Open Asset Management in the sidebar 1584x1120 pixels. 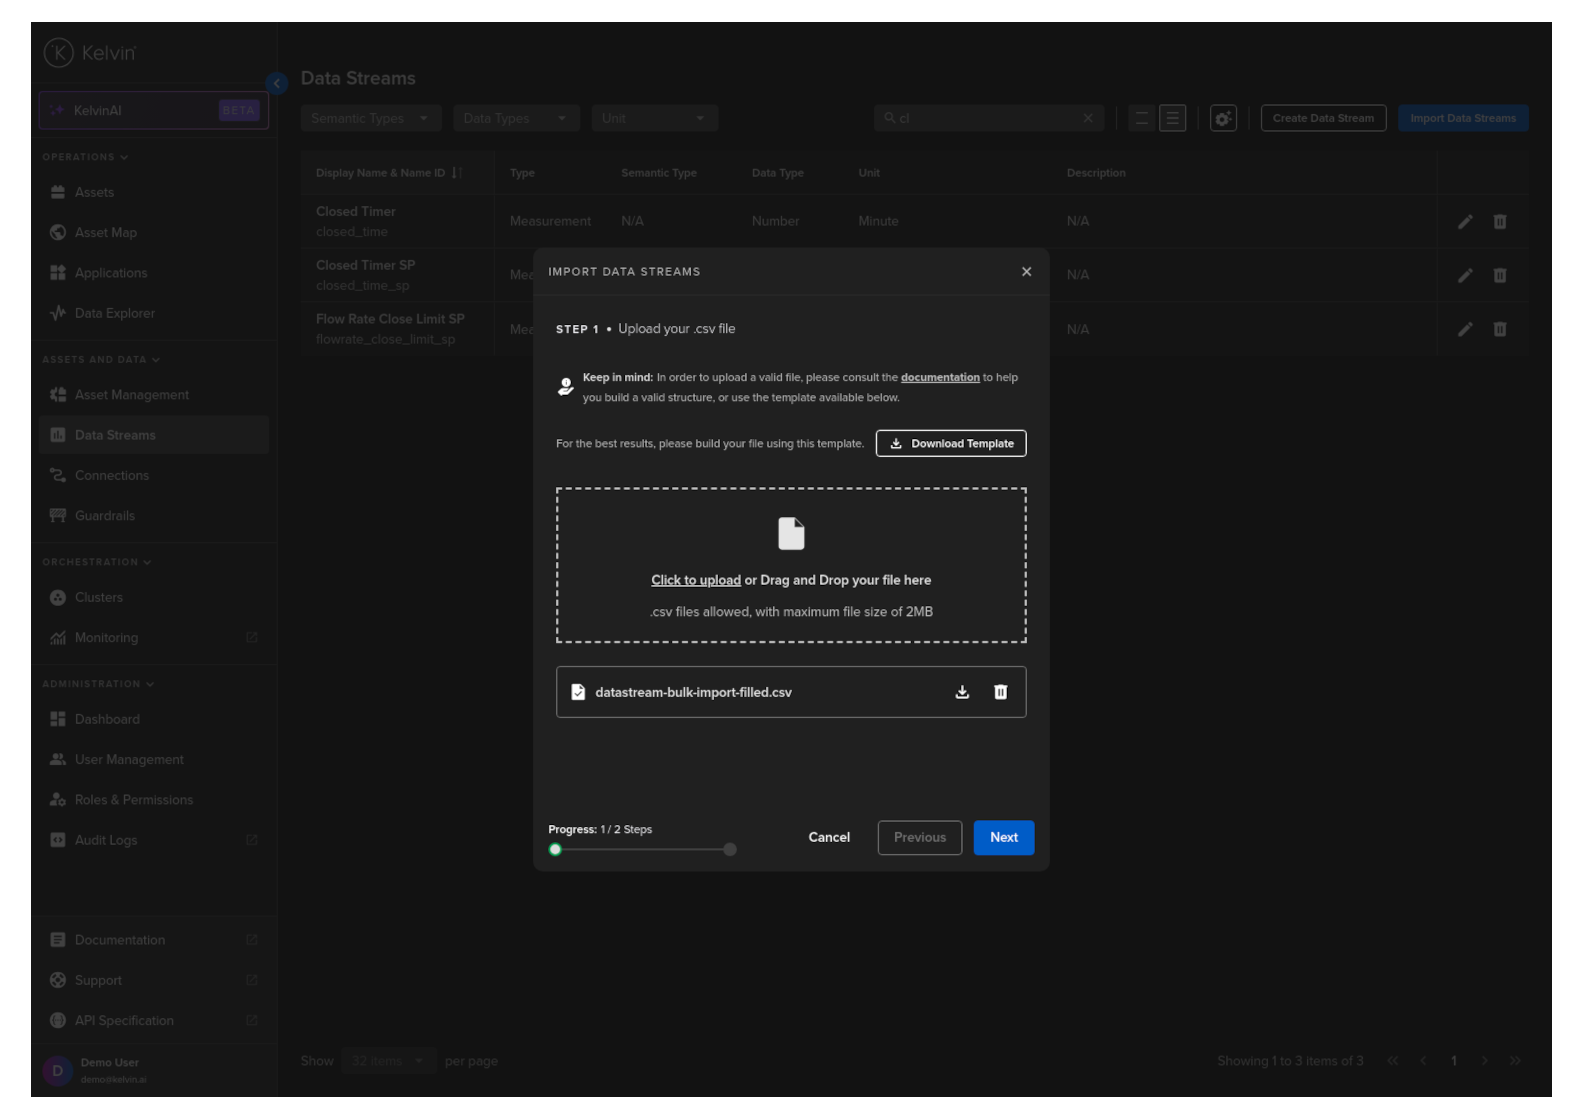pos(131,395)
